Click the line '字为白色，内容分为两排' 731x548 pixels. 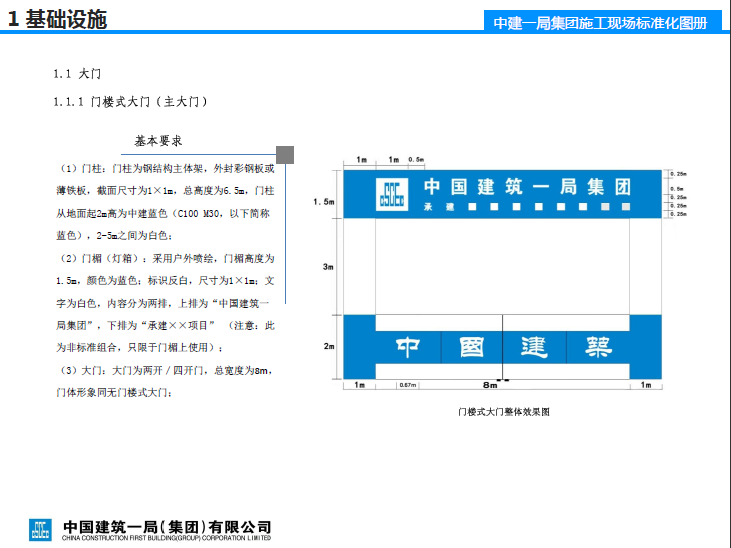tap(163, 304)
